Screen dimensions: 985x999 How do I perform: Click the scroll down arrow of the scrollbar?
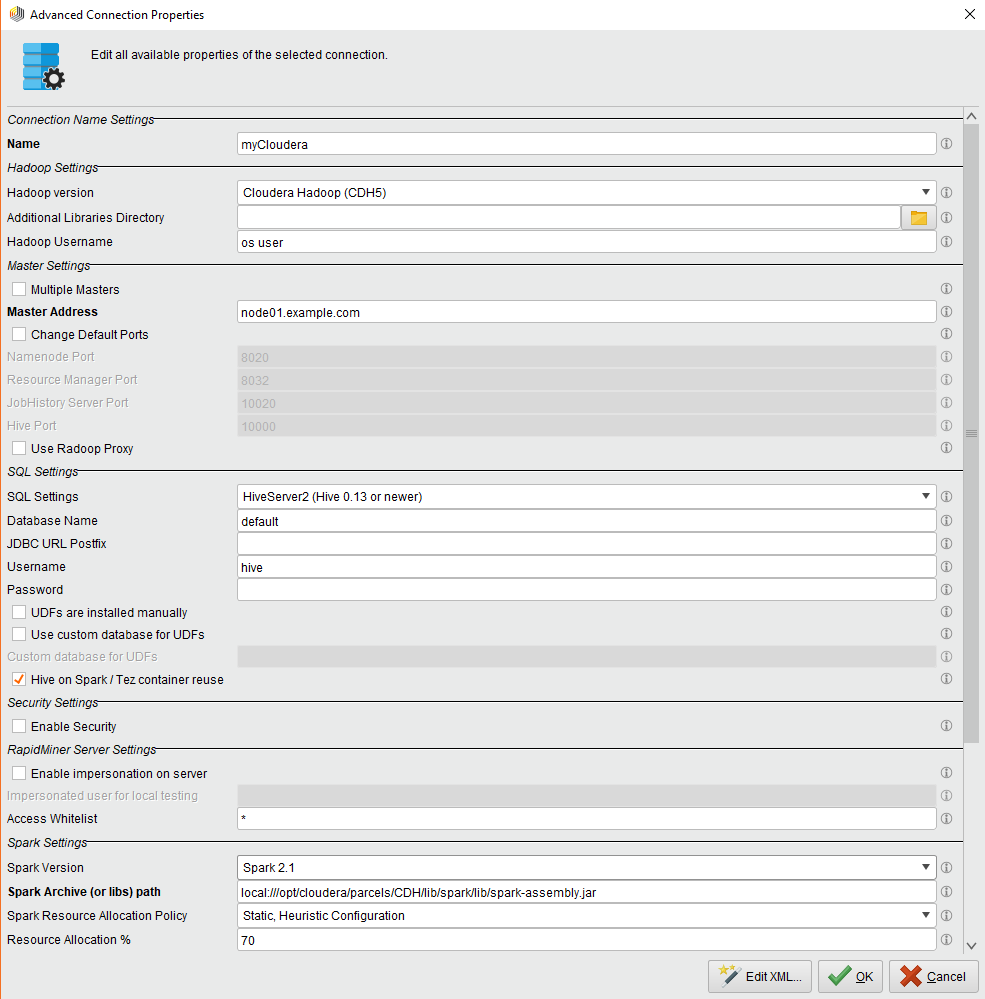click(970, 945)
